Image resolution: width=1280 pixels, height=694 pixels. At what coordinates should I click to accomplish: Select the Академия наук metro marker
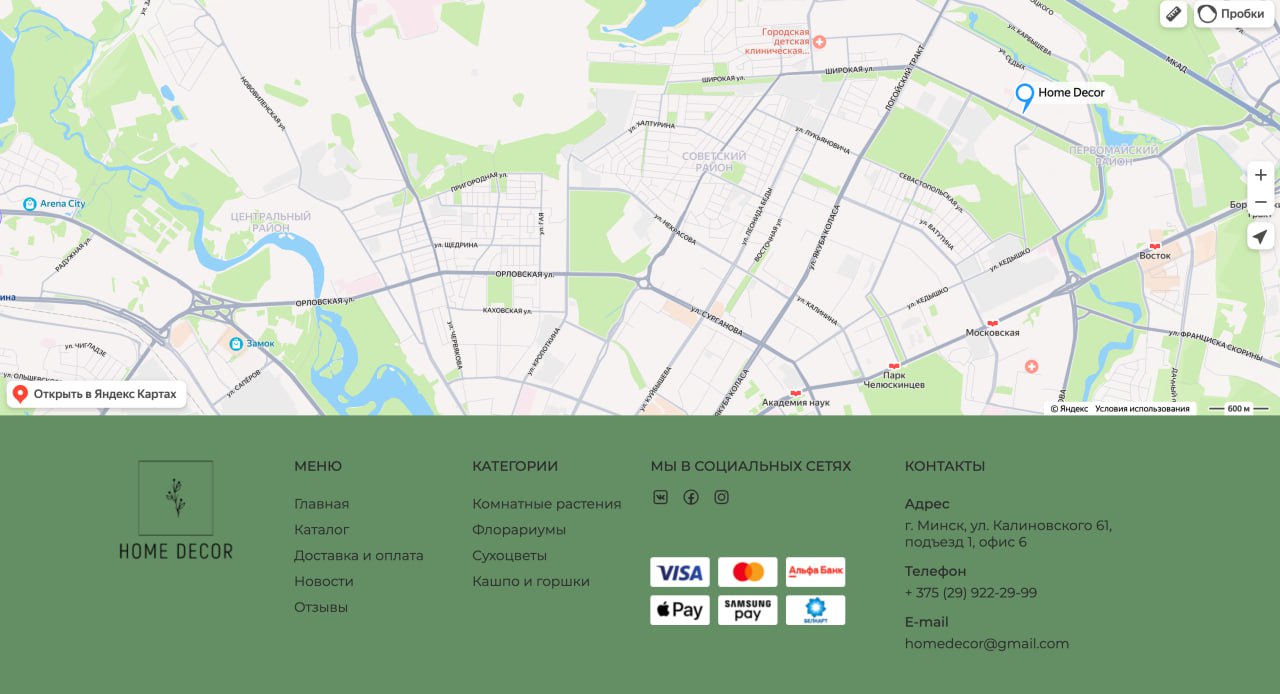click(796, 393)
